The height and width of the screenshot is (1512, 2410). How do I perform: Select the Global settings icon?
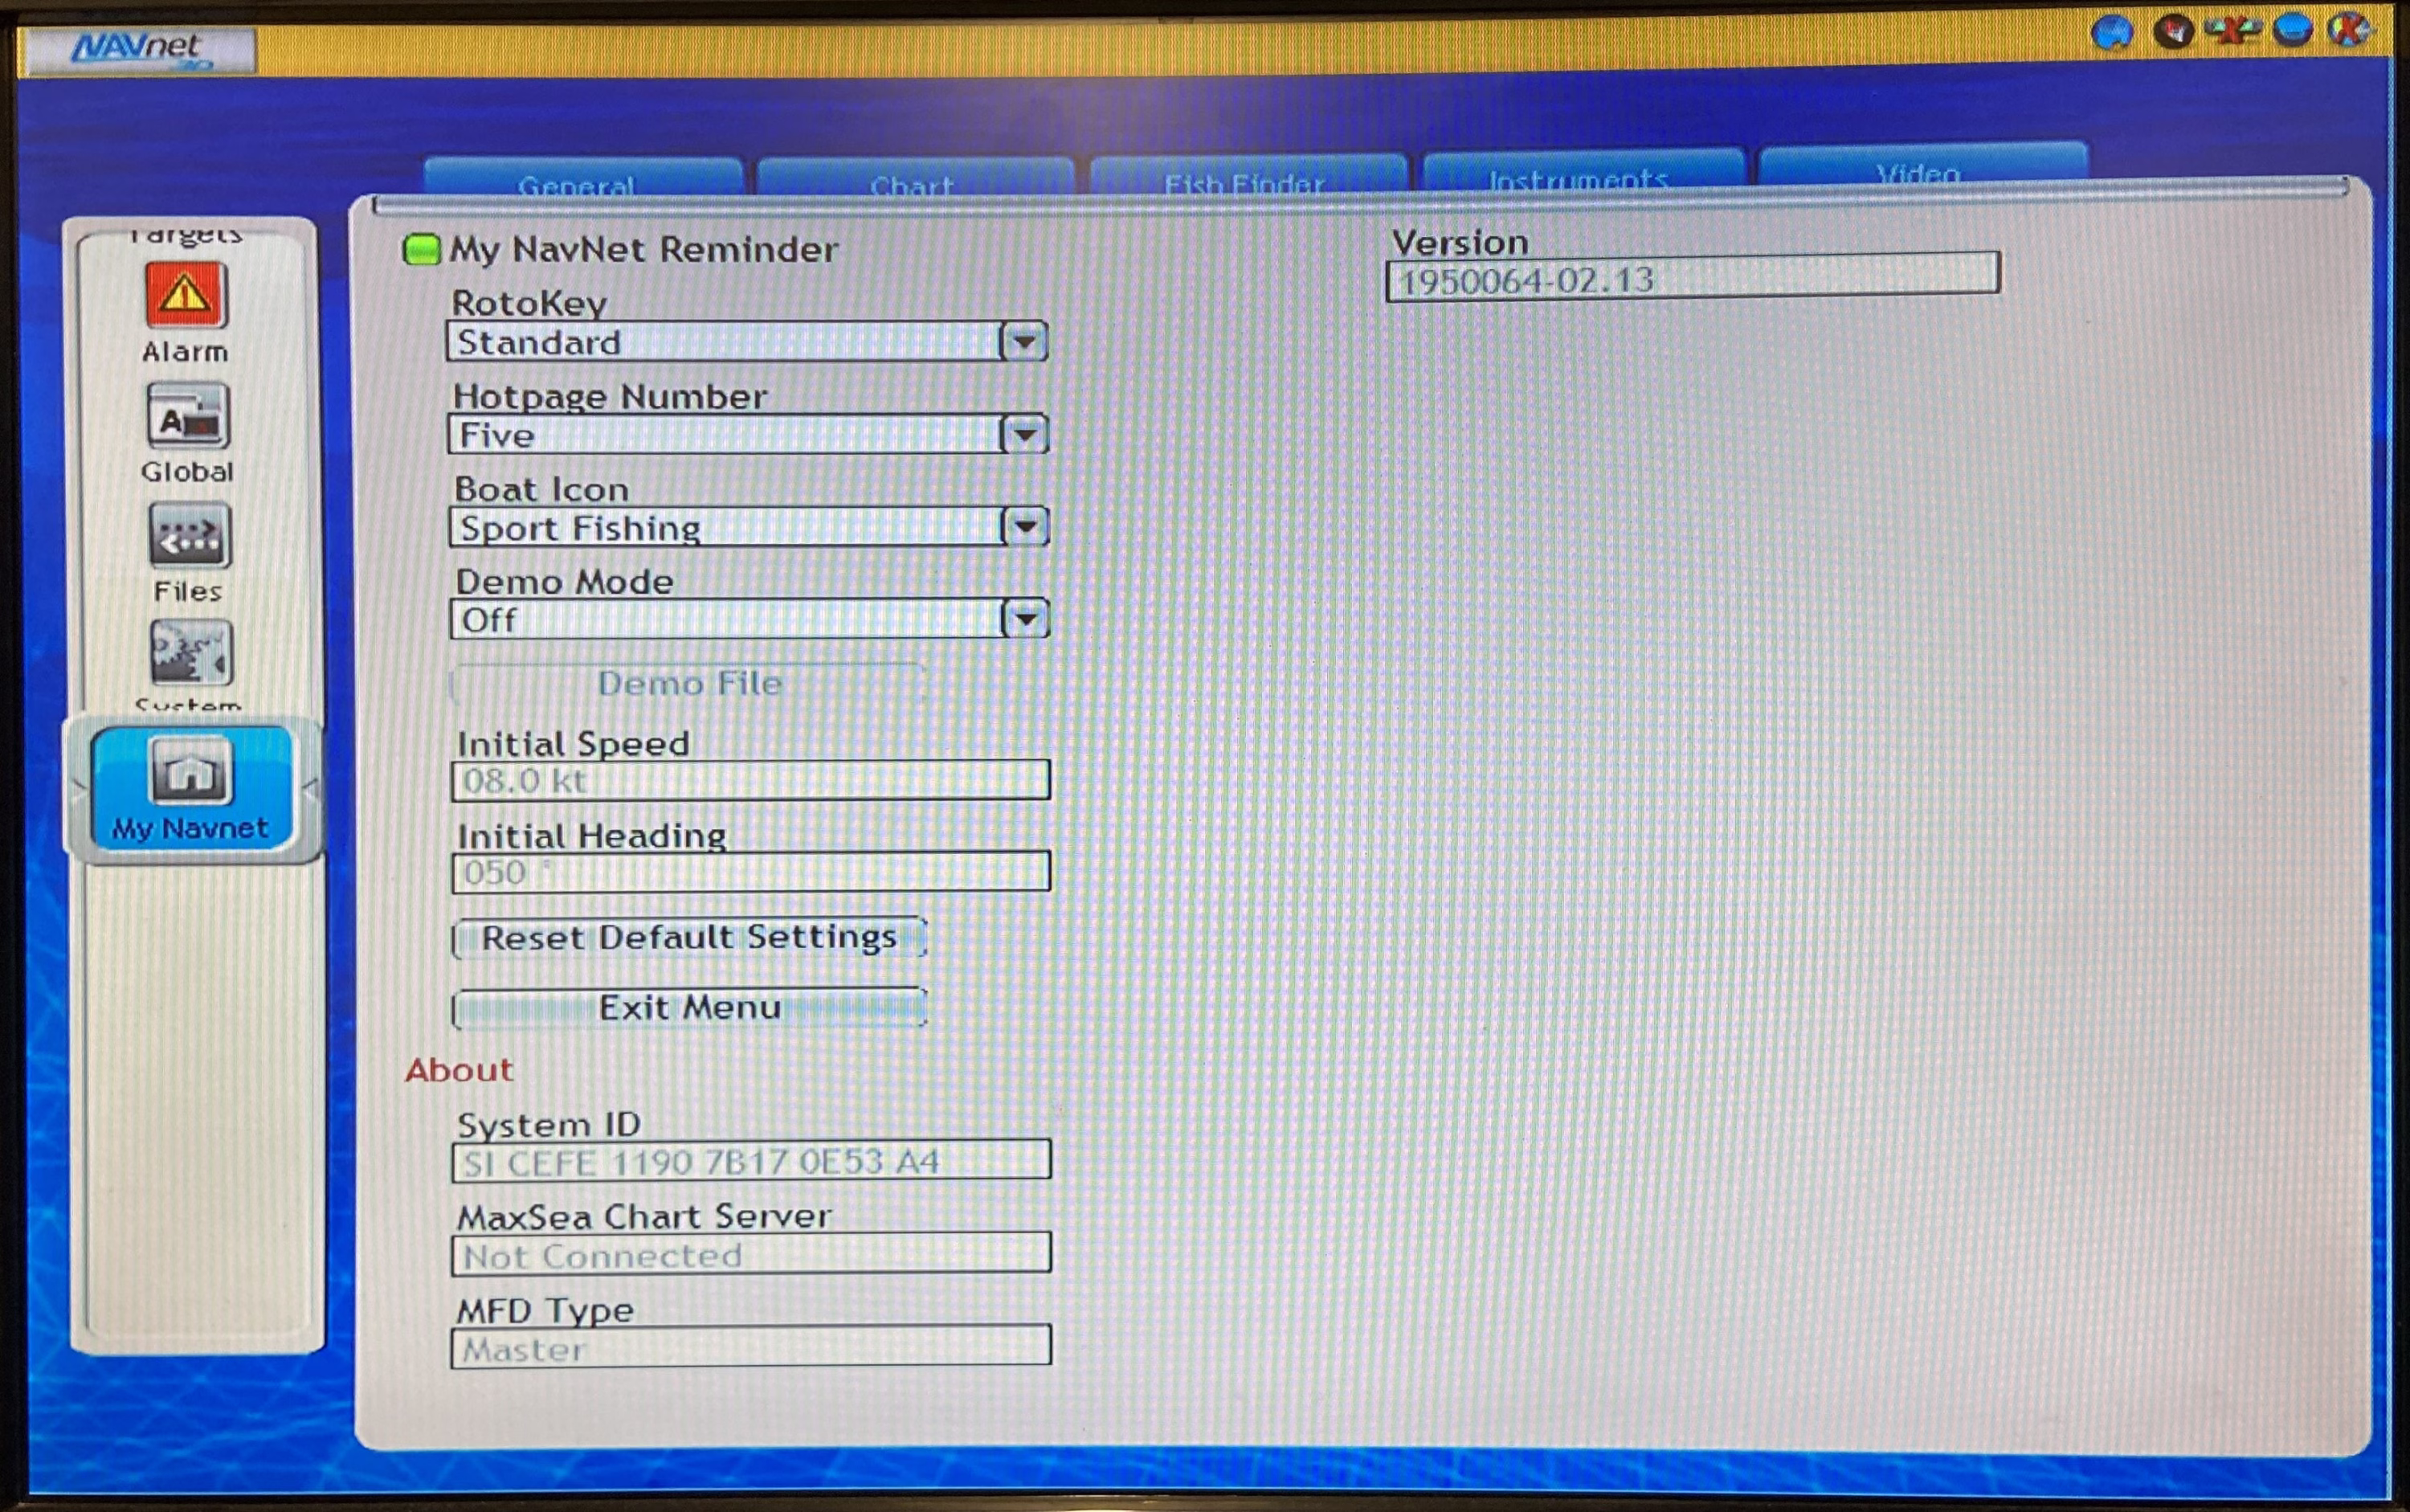click(188, 416)
